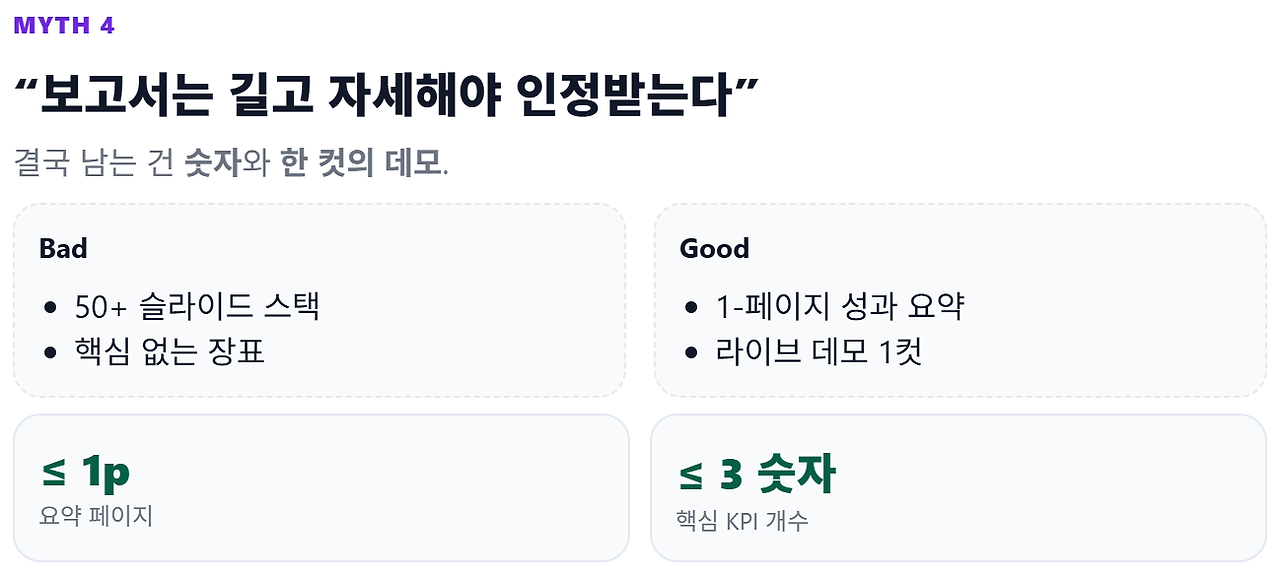
Task: Select the Good card heading
Action: point(714,249)
